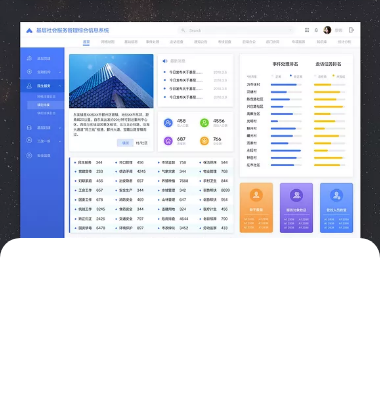Click the blue circular icon beside 458

[168, 123]
